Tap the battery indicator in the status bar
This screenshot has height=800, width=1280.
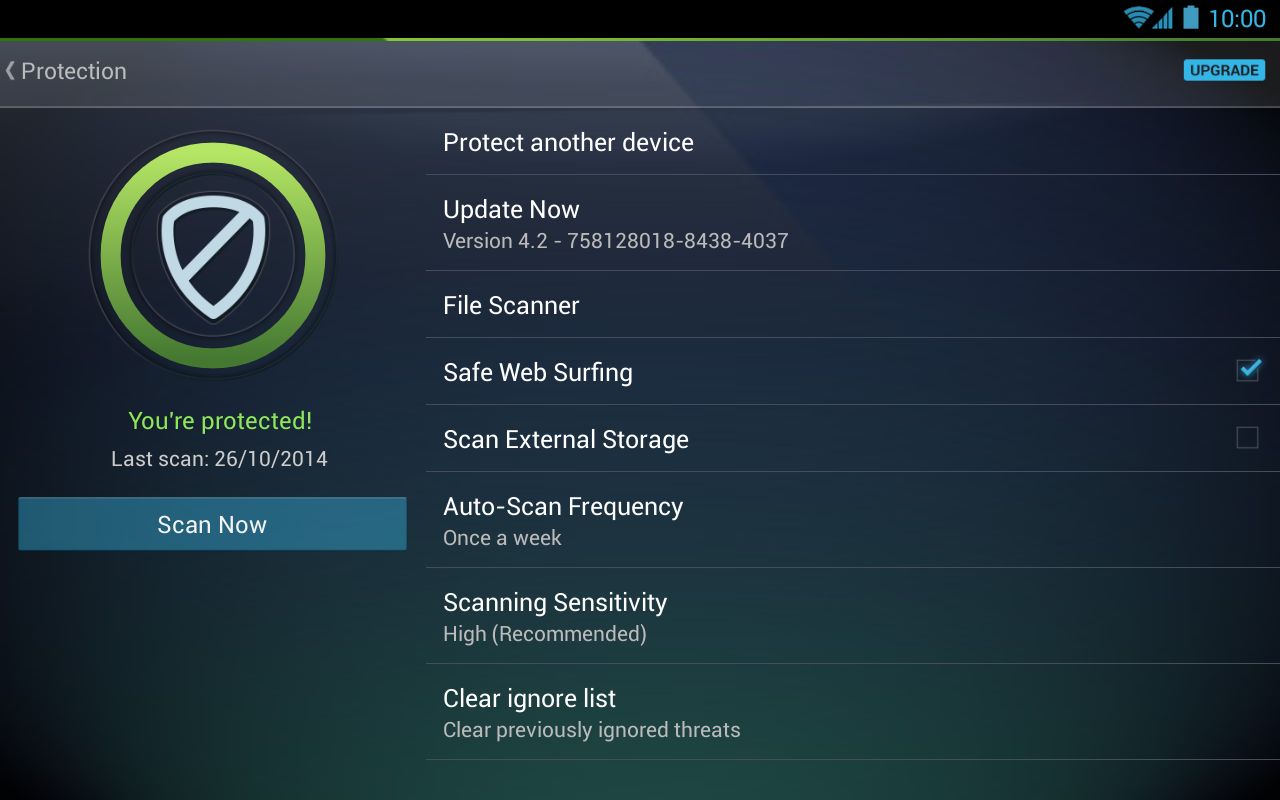point(1191,17)
